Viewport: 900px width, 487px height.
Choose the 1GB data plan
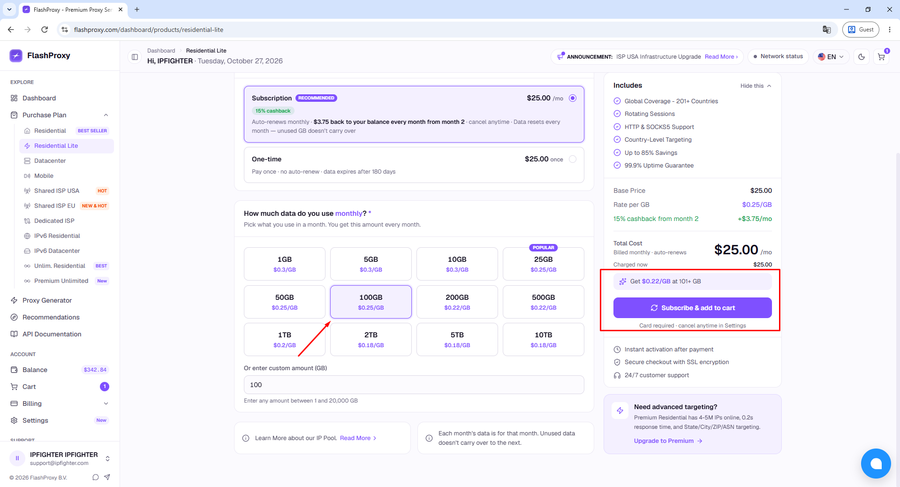(x=285, y=264)
